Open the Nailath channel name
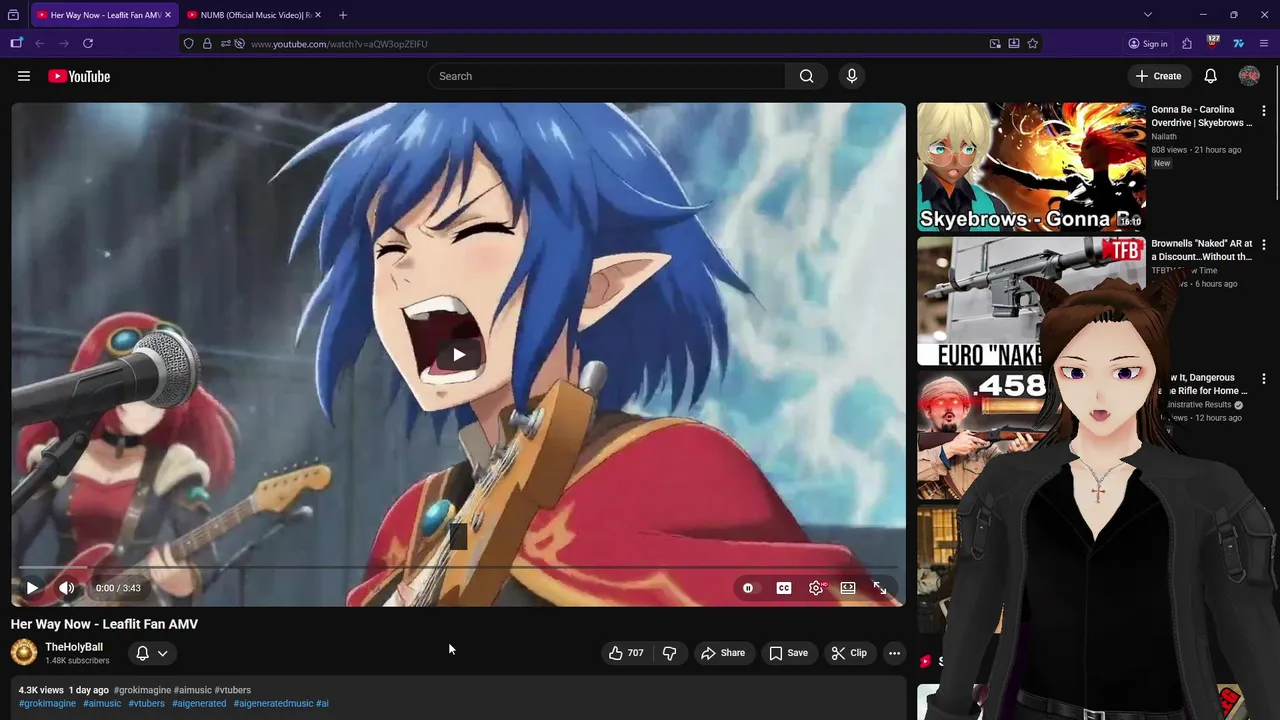 pyautogui.click(x=1164, y=137)
